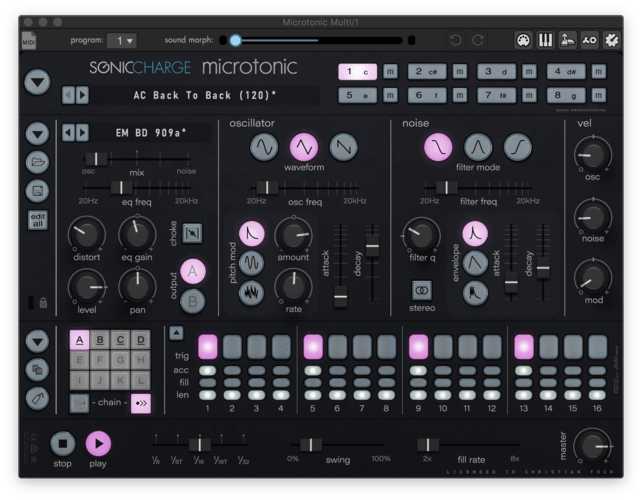Select drum channel 3 d
Image resolution: width=642 pixels, height=500 pixels.
coord(497,72)
